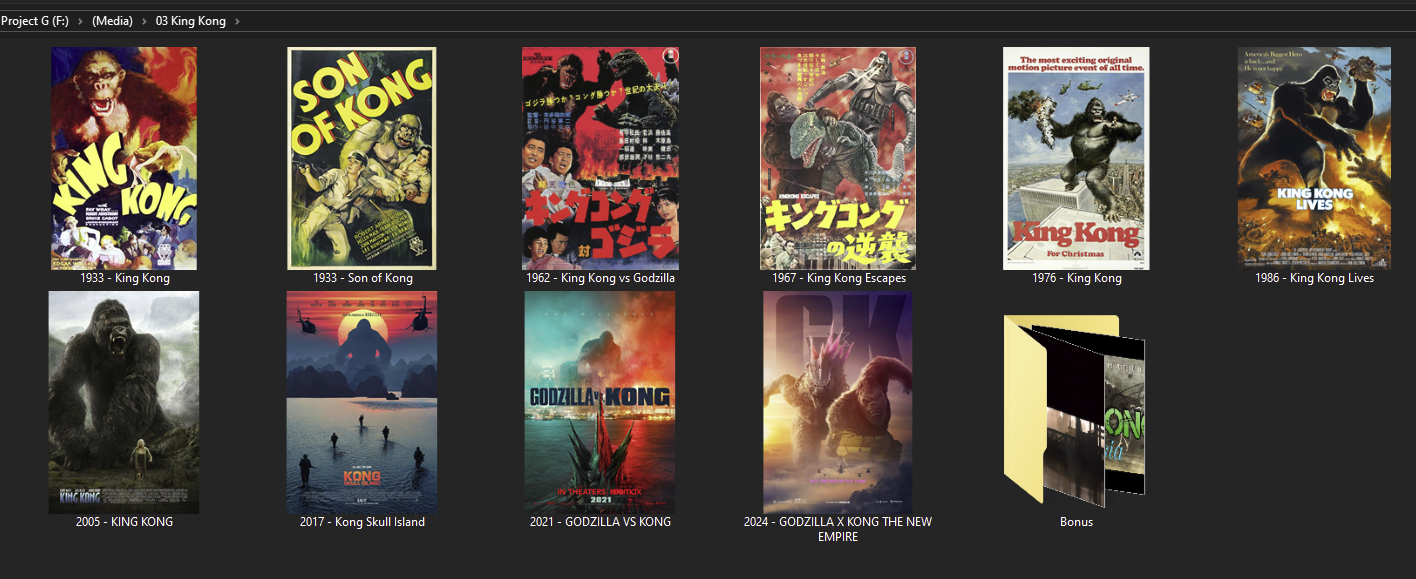Select the 2005 KING KONG poster icon

coord(124,402)
